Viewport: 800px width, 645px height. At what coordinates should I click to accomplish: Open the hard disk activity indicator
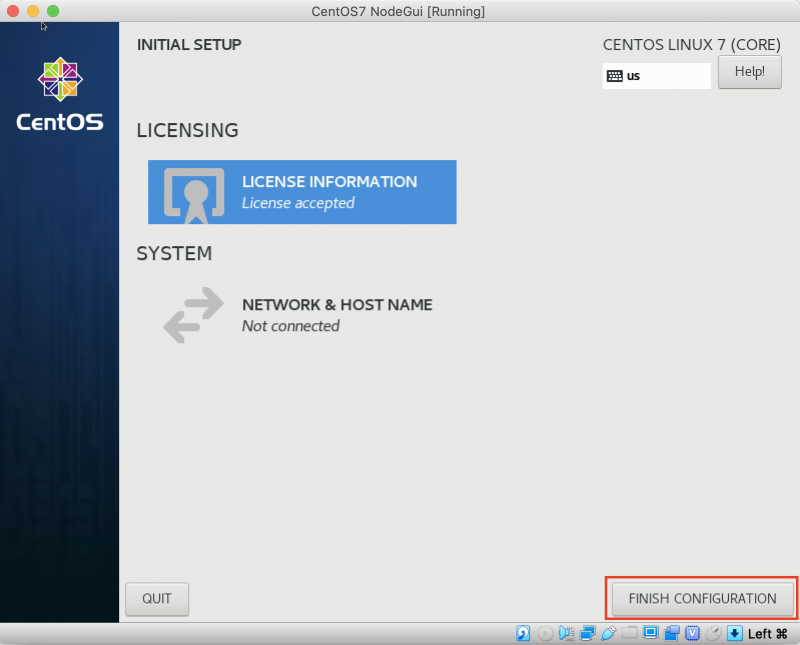point(523,633)
